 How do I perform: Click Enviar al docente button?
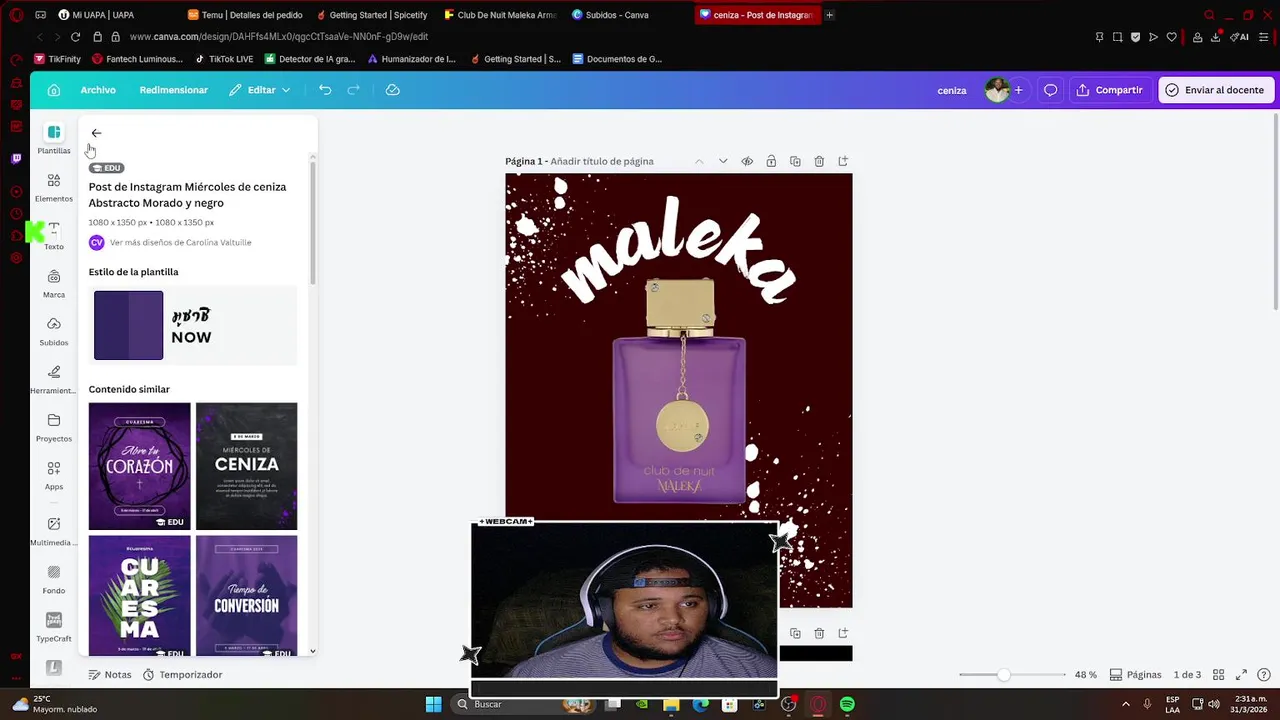[1214, 90]
